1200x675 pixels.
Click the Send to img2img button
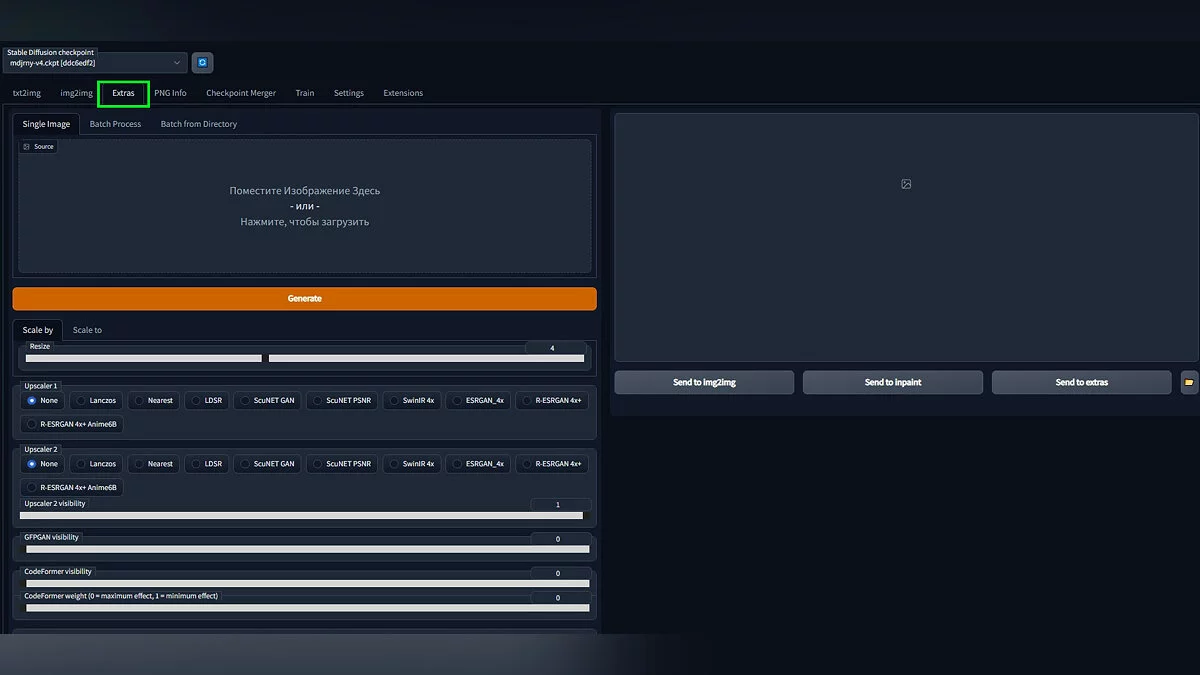pyautogui.click(x=704, y=382)
